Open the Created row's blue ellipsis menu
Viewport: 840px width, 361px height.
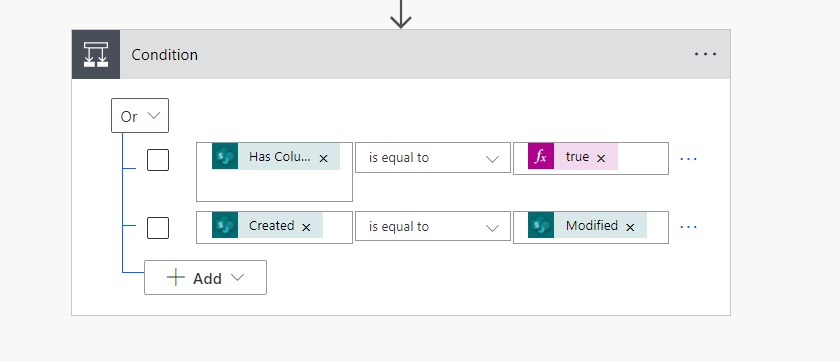(688, 227)
